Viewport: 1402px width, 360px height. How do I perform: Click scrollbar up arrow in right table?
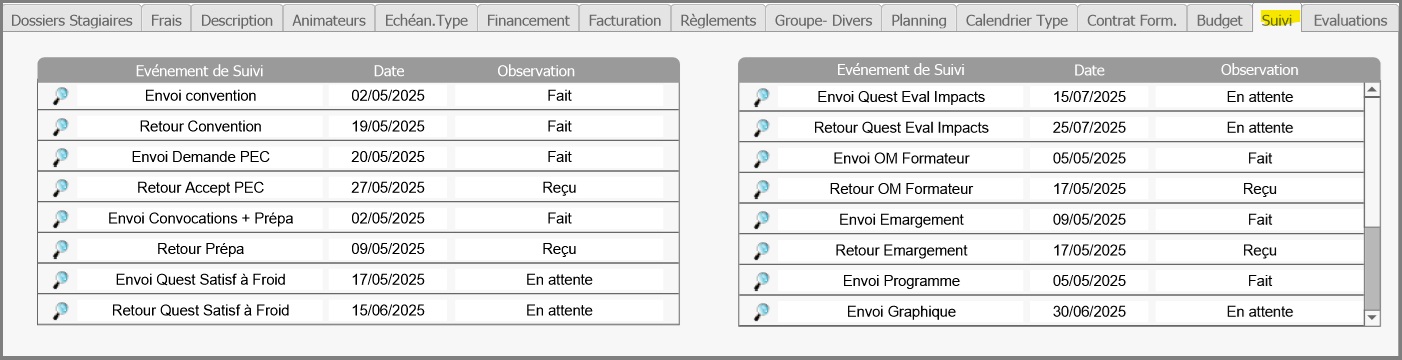tap(1372, 90)
